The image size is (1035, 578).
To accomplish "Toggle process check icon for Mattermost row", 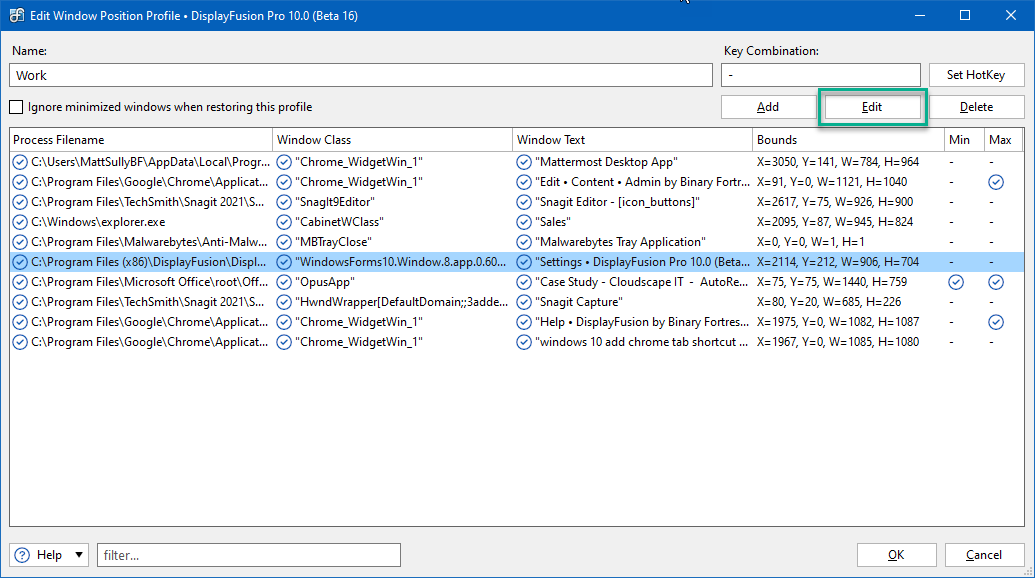I will [20, 162].
